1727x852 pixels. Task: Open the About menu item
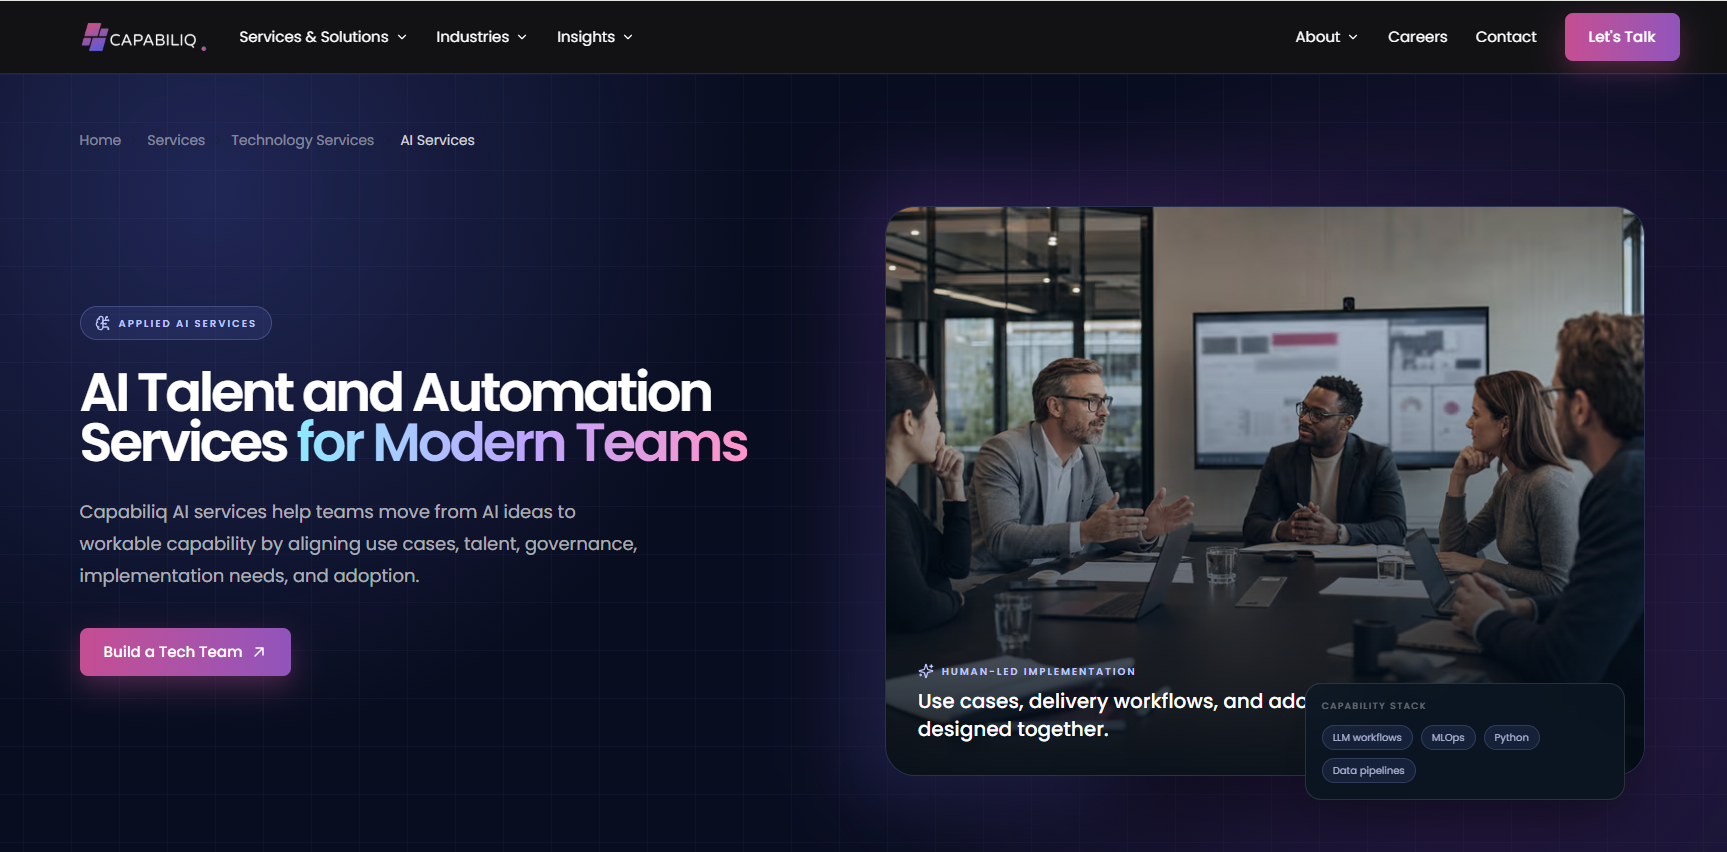1326,37
